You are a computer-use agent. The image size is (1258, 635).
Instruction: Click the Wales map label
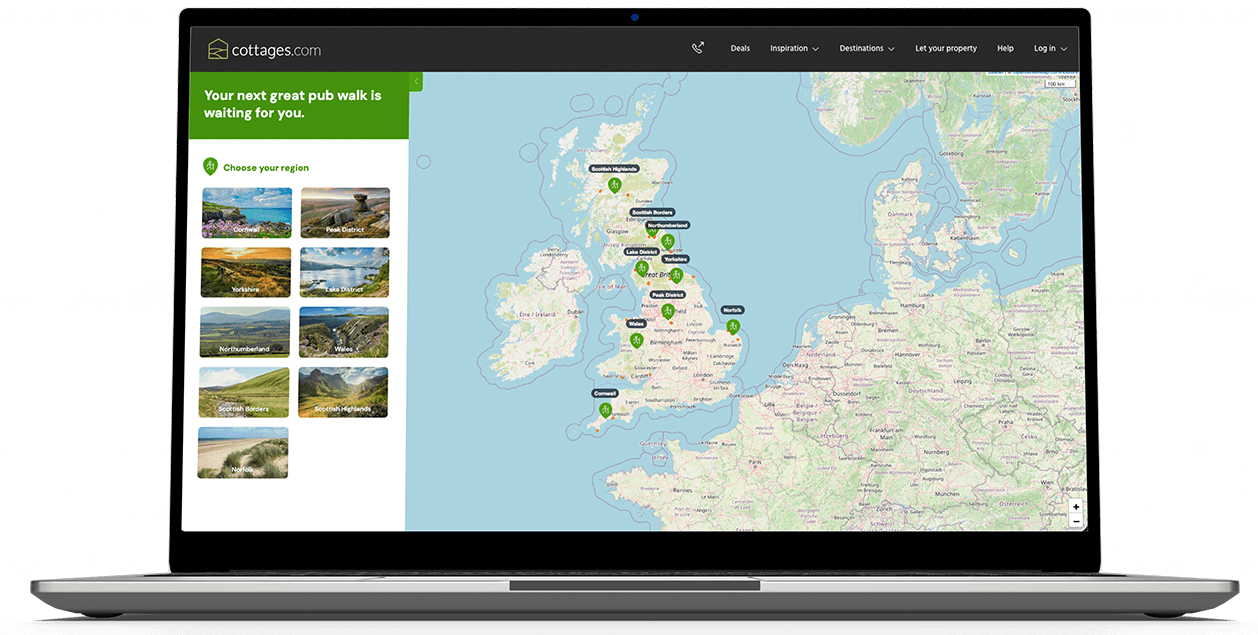pyautogui.click(x=636, y=324)
